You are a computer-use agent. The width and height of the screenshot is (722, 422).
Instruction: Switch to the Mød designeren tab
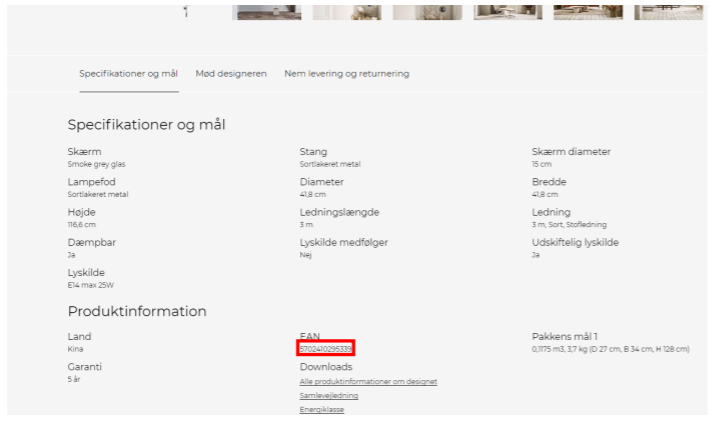pyautogui.click(x=231, y=74)
